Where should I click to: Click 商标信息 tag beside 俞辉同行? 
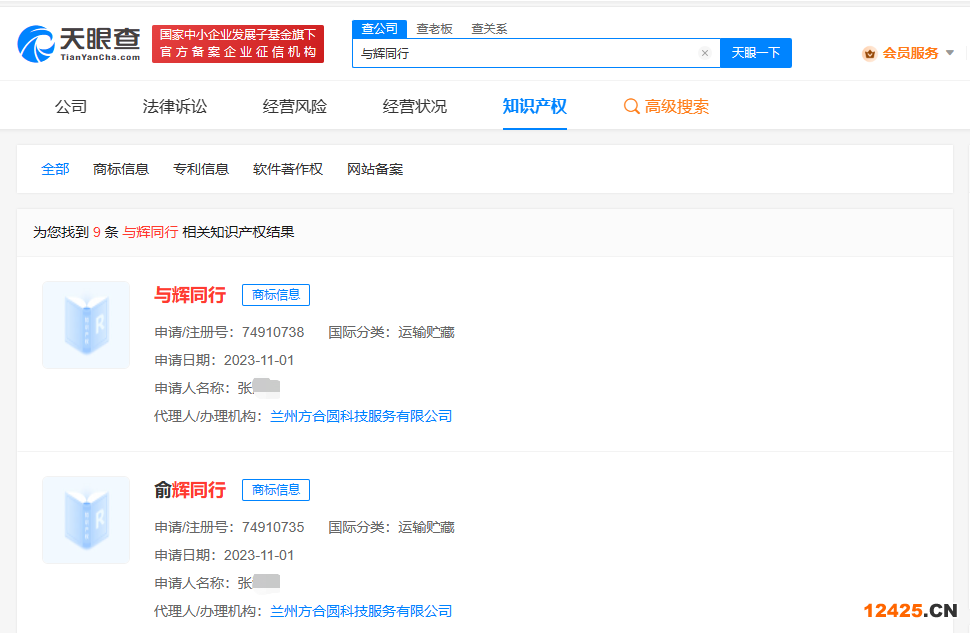point(276,490)
